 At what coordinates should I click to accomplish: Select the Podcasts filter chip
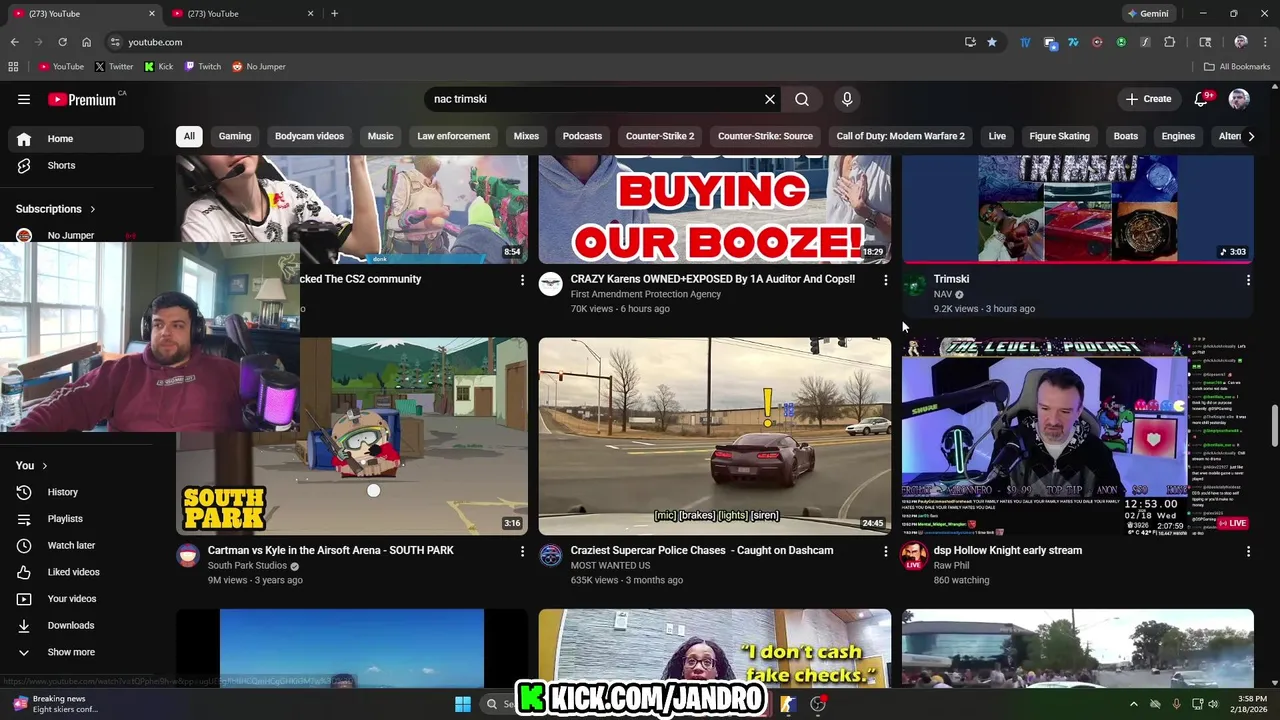[x=582, y=136]
